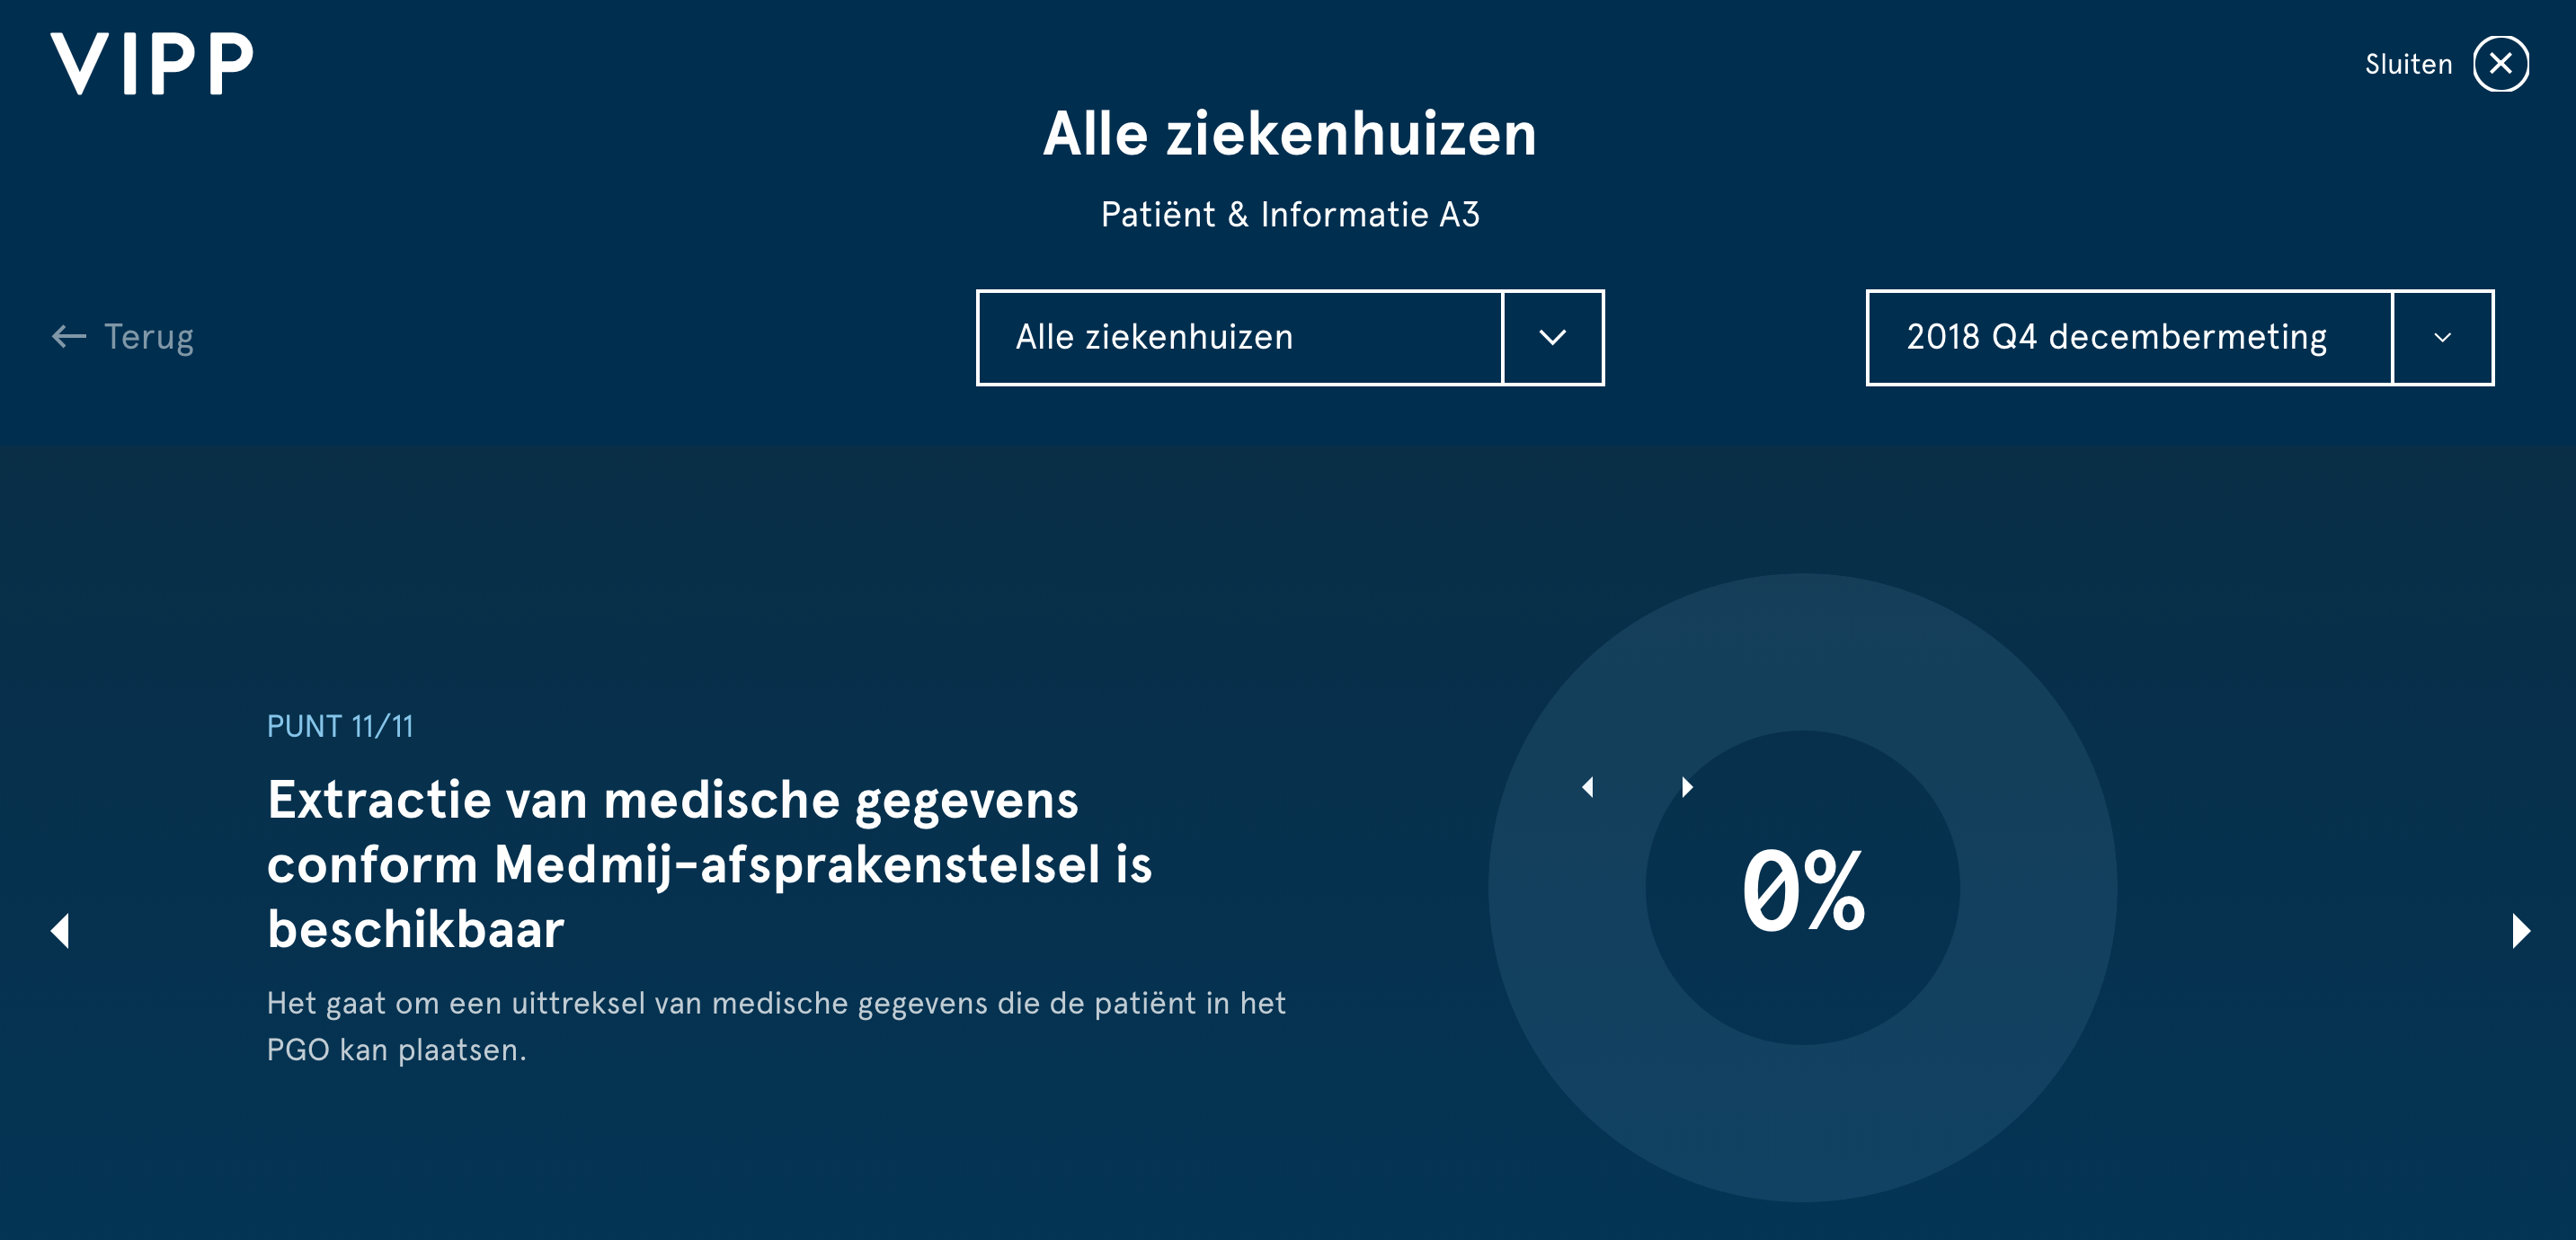This screenshot has width=2576, height=1240.
Task: Click the small left triangle inside the donut chart
Action: pyautogui.click(x=1587, y=787)
